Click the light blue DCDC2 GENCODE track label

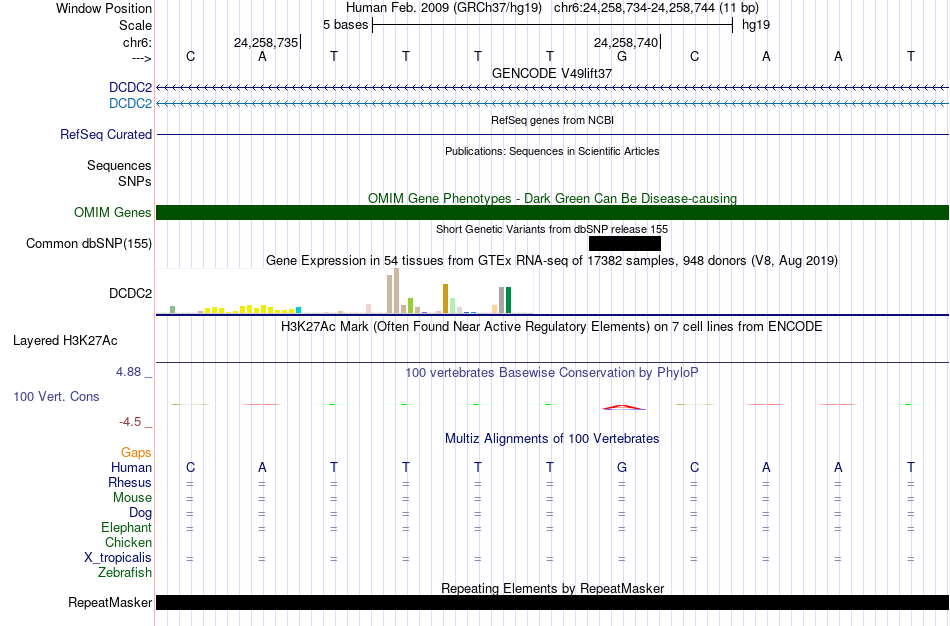click(130, 104)
